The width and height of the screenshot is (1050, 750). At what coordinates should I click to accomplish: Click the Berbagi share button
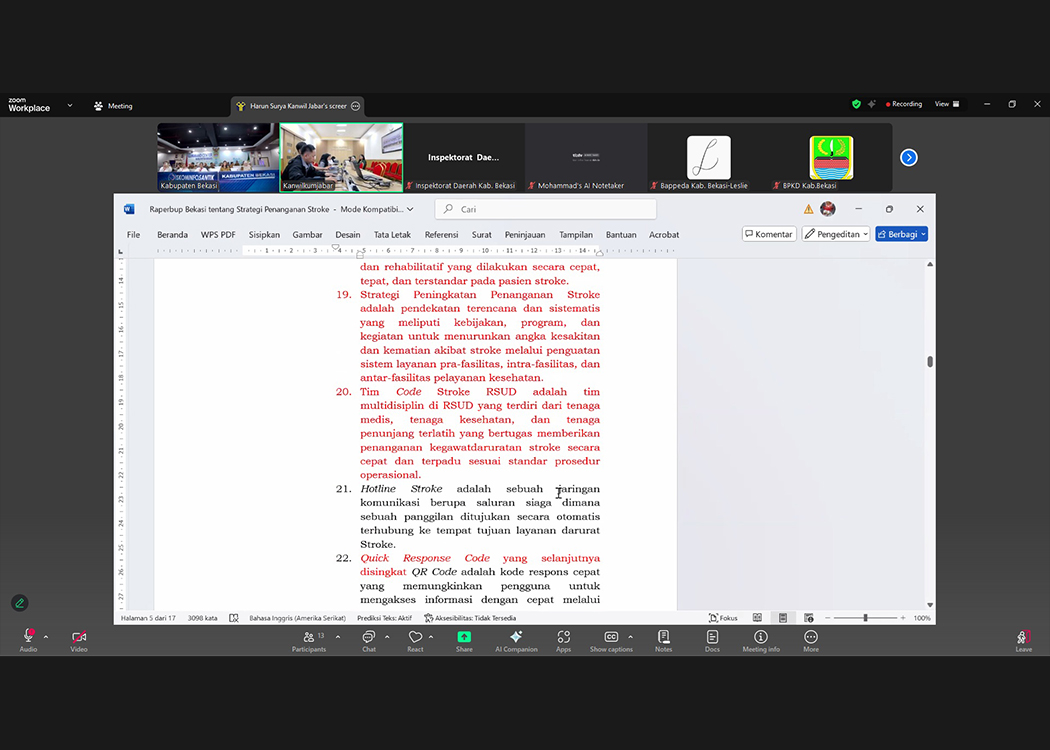click(901, 234)
